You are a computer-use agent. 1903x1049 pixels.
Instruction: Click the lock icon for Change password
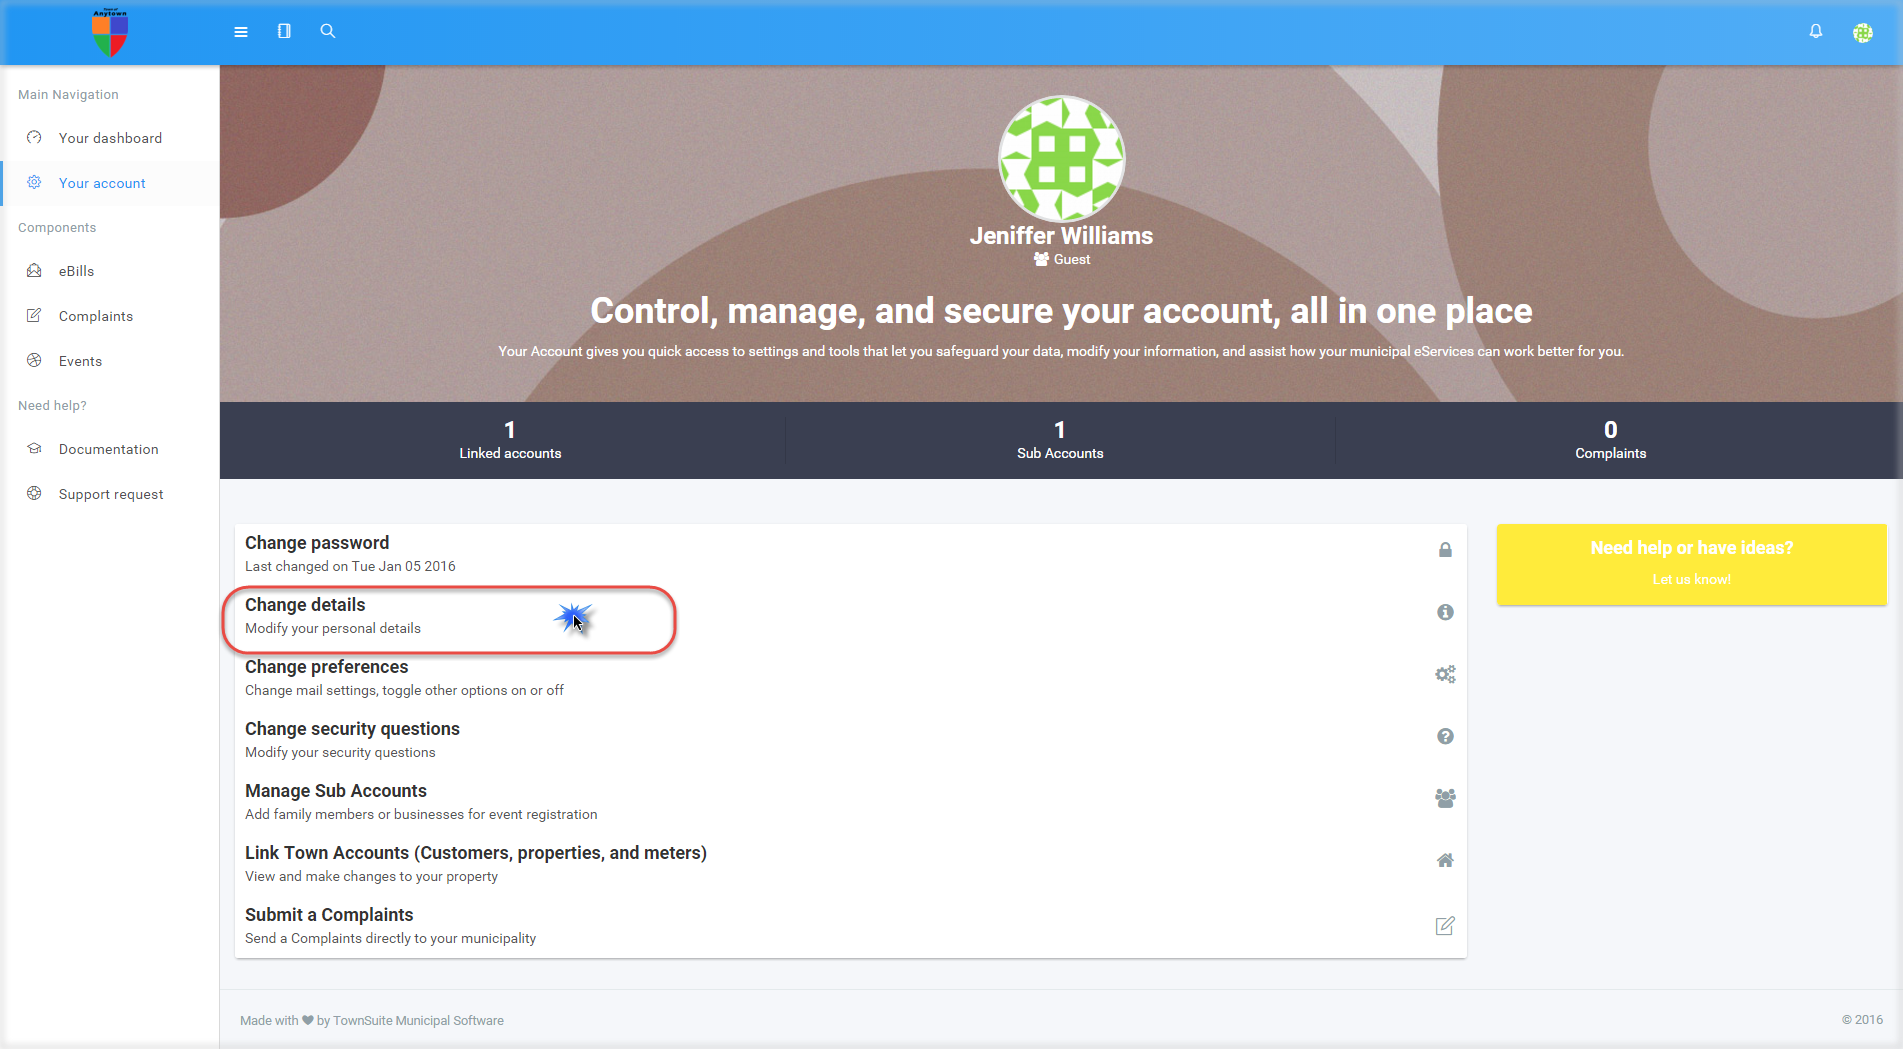click(1445, 550)
